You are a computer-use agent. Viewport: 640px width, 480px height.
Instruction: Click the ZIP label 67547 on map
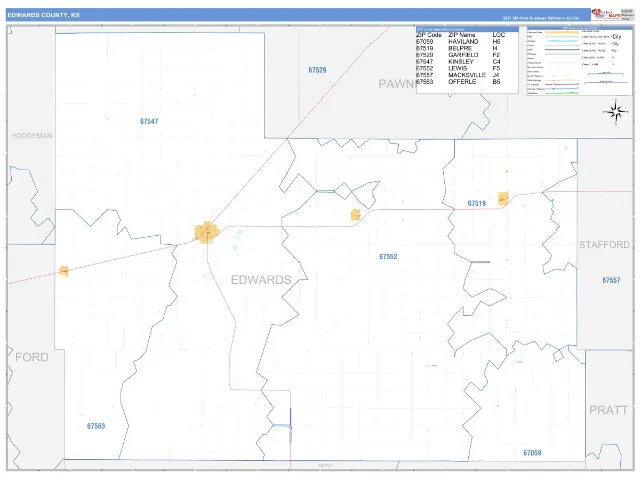tap(149, 121)
